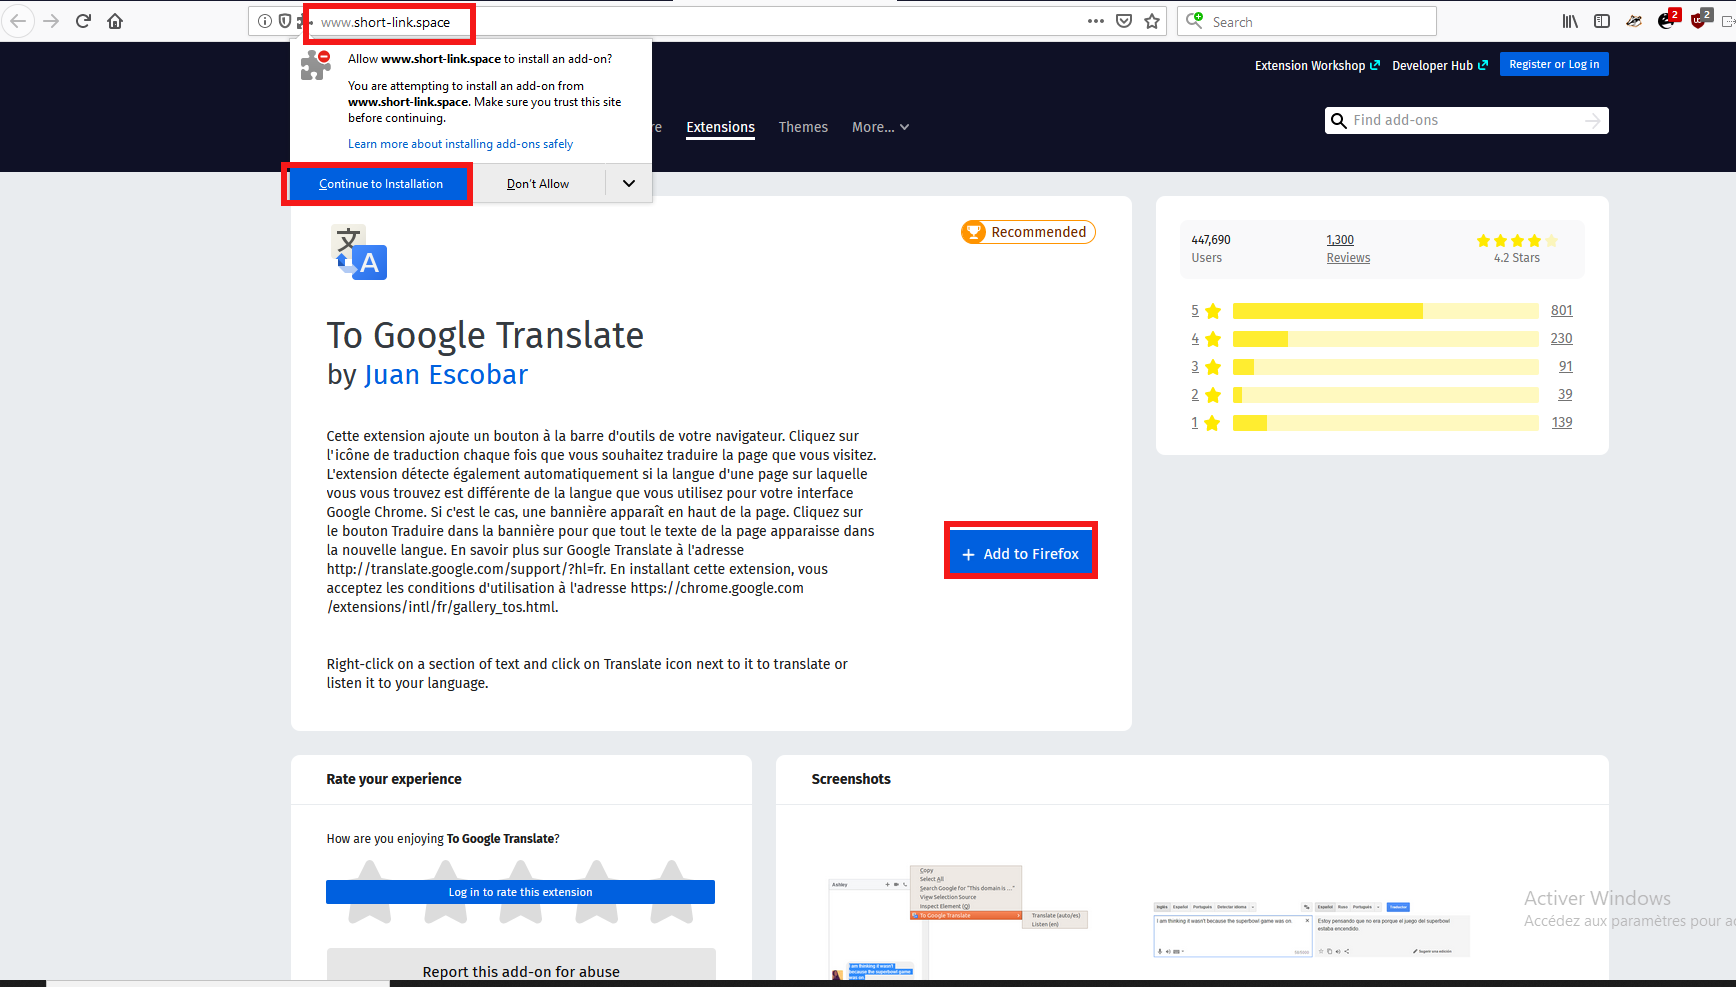
Task: Go to the browser home page
Action: [115, 21]
